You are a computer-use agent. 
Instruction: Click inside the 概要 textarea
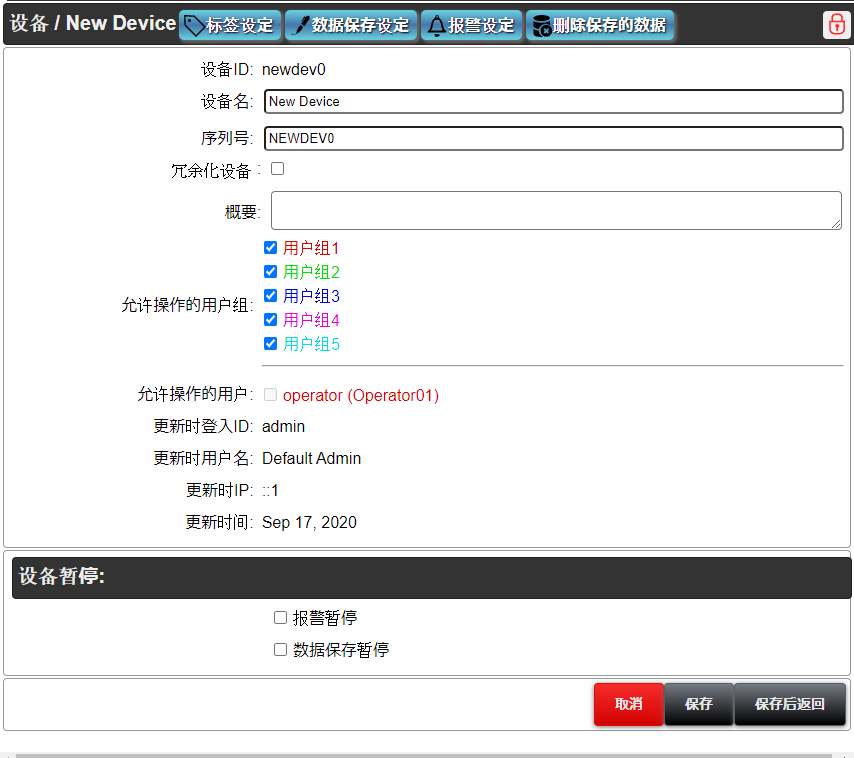[x=556, y=211]
